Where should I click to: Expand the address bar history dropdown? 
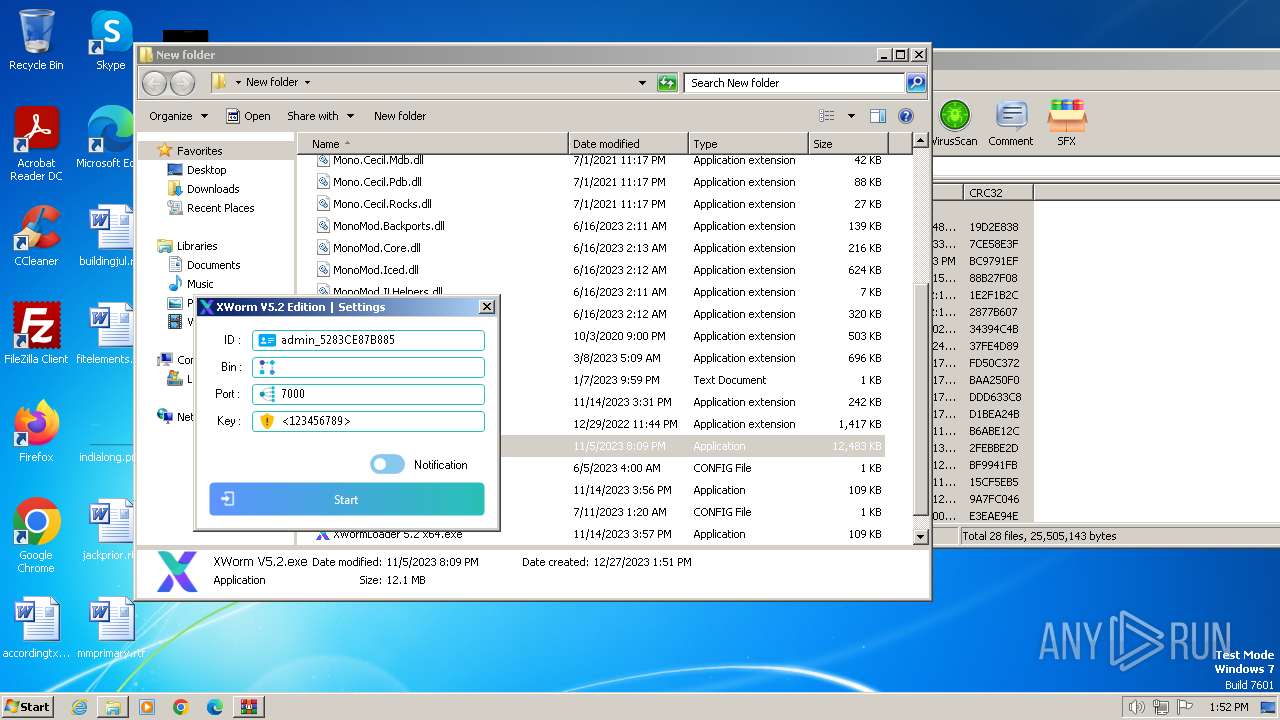pos(642,83)
